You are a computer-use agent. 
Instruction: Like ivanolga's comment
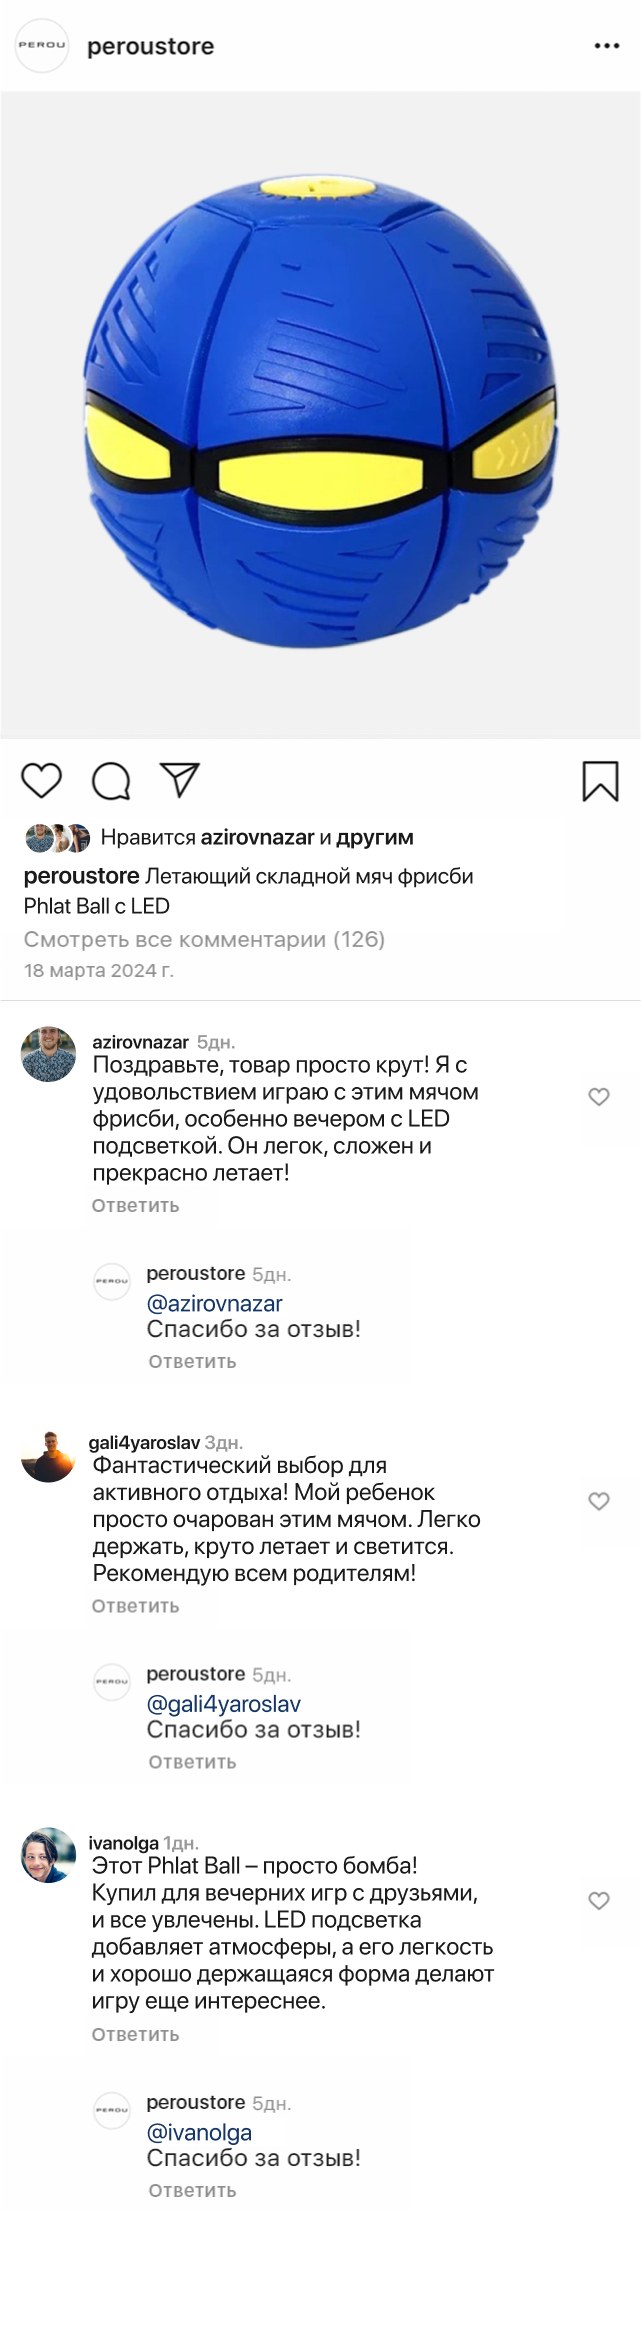(x=599, y=1901)
